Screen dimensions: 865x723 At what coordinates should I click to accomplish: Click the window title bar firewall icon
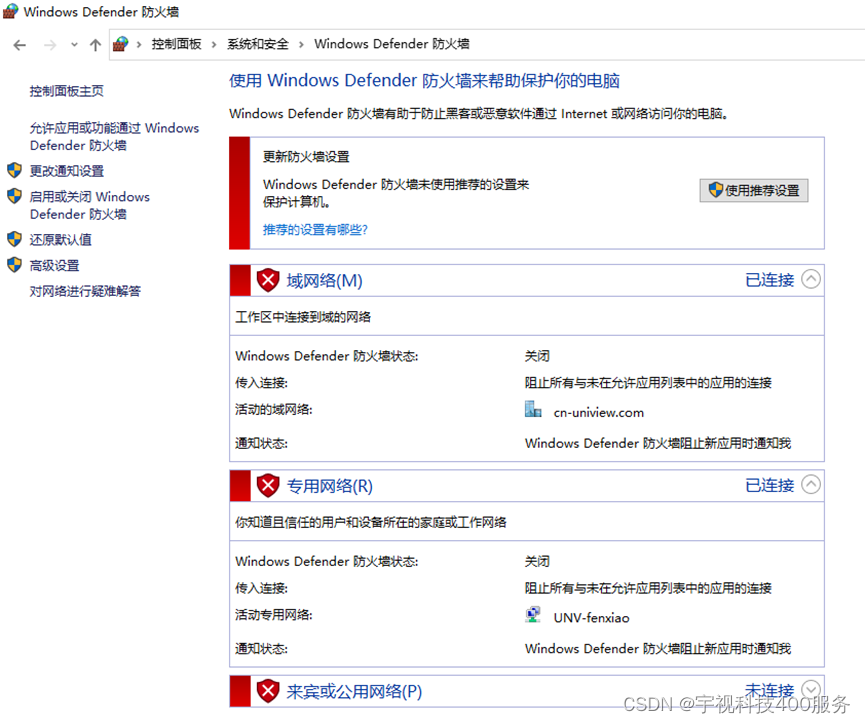click(10, 11)
